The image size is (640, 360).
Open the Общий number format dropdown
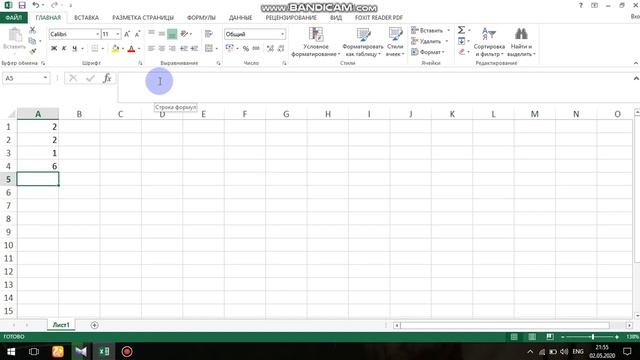pos(282,34)
